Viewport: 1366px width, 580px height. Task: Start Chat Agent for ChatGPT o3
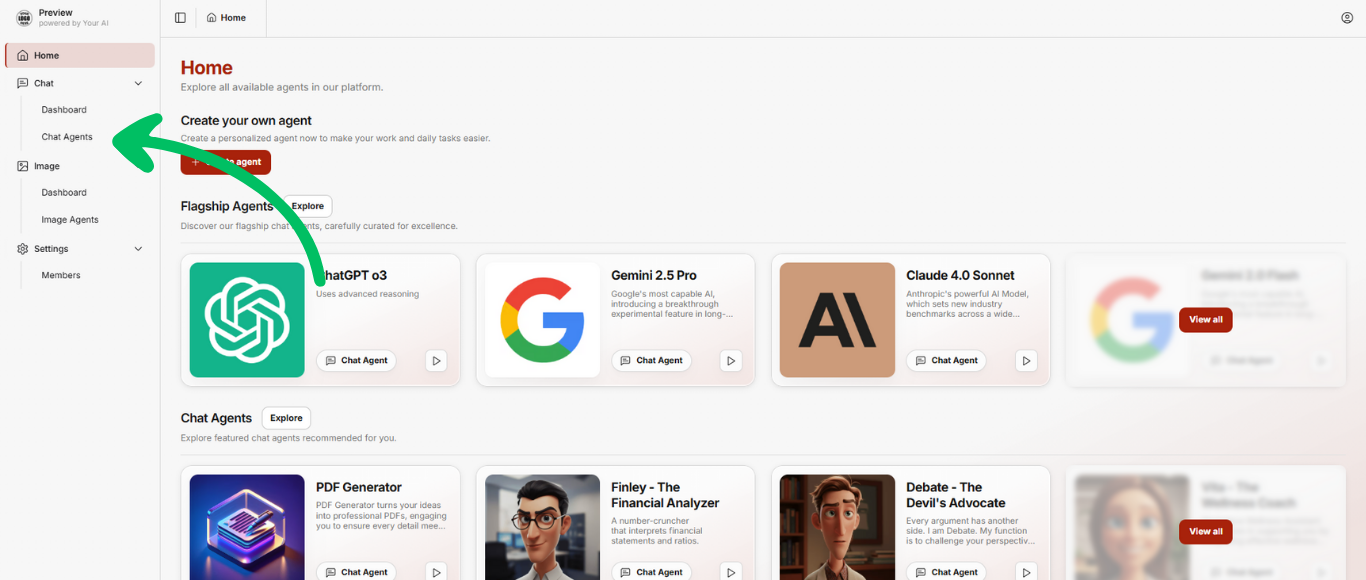tap(356, 360)
